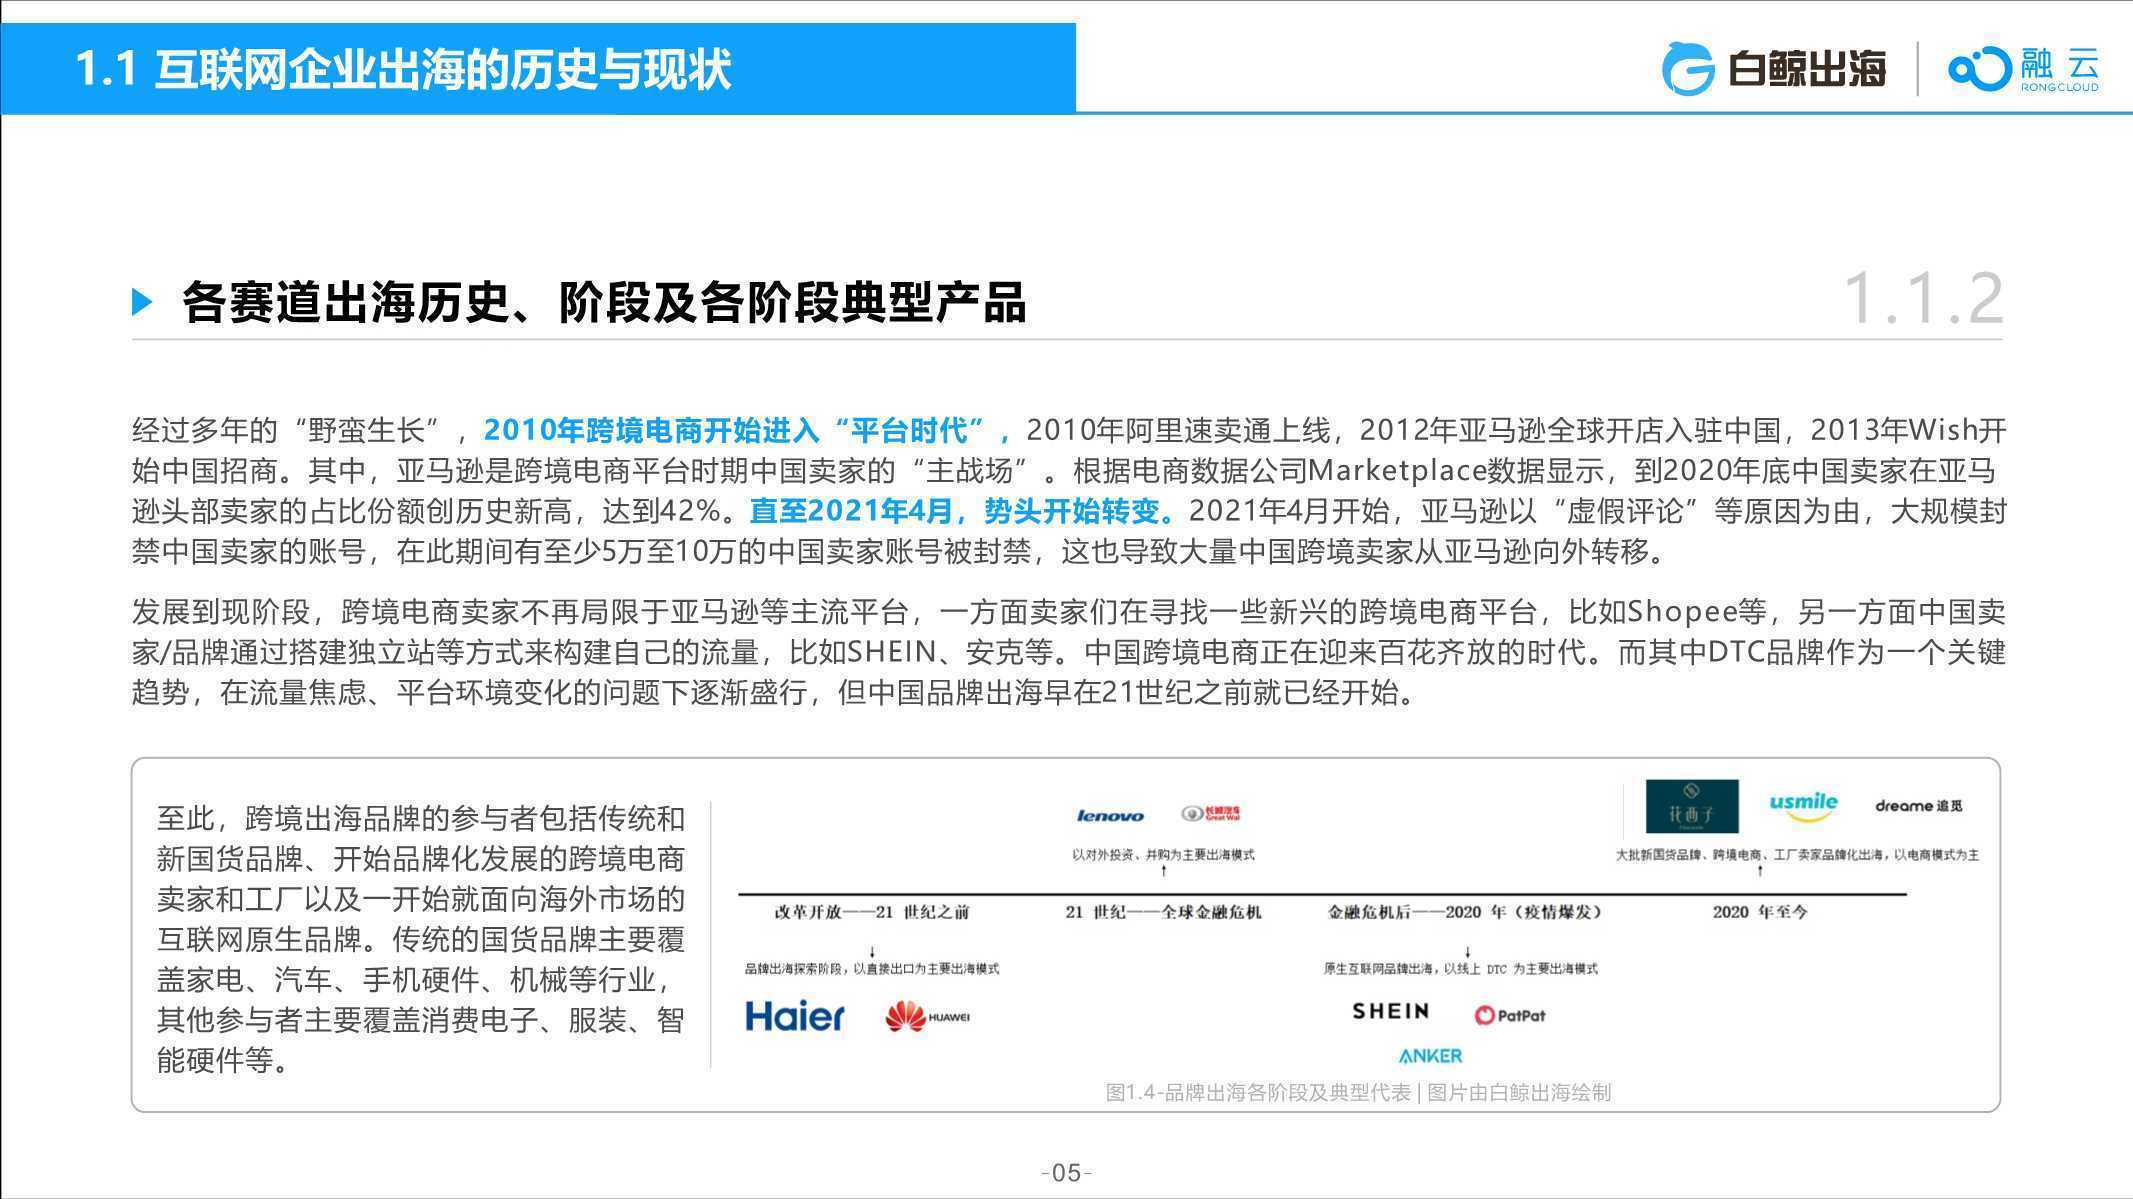
Task: Click the blue triangle bullet before 各赛道出海历史
Action: click(142, 302)
